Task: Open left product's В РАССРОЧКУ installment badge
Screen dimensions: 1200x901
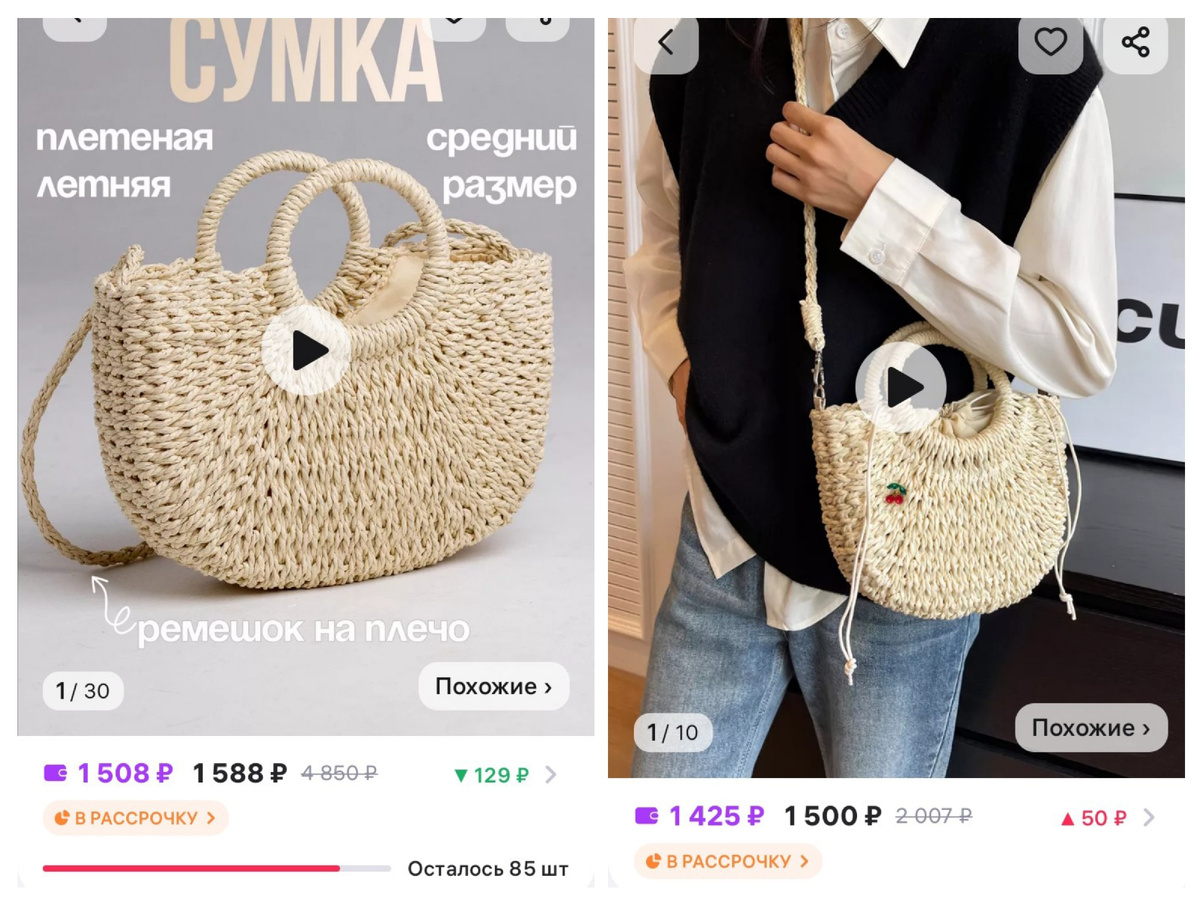Action: pyautogui.click(x=135, y=818)
